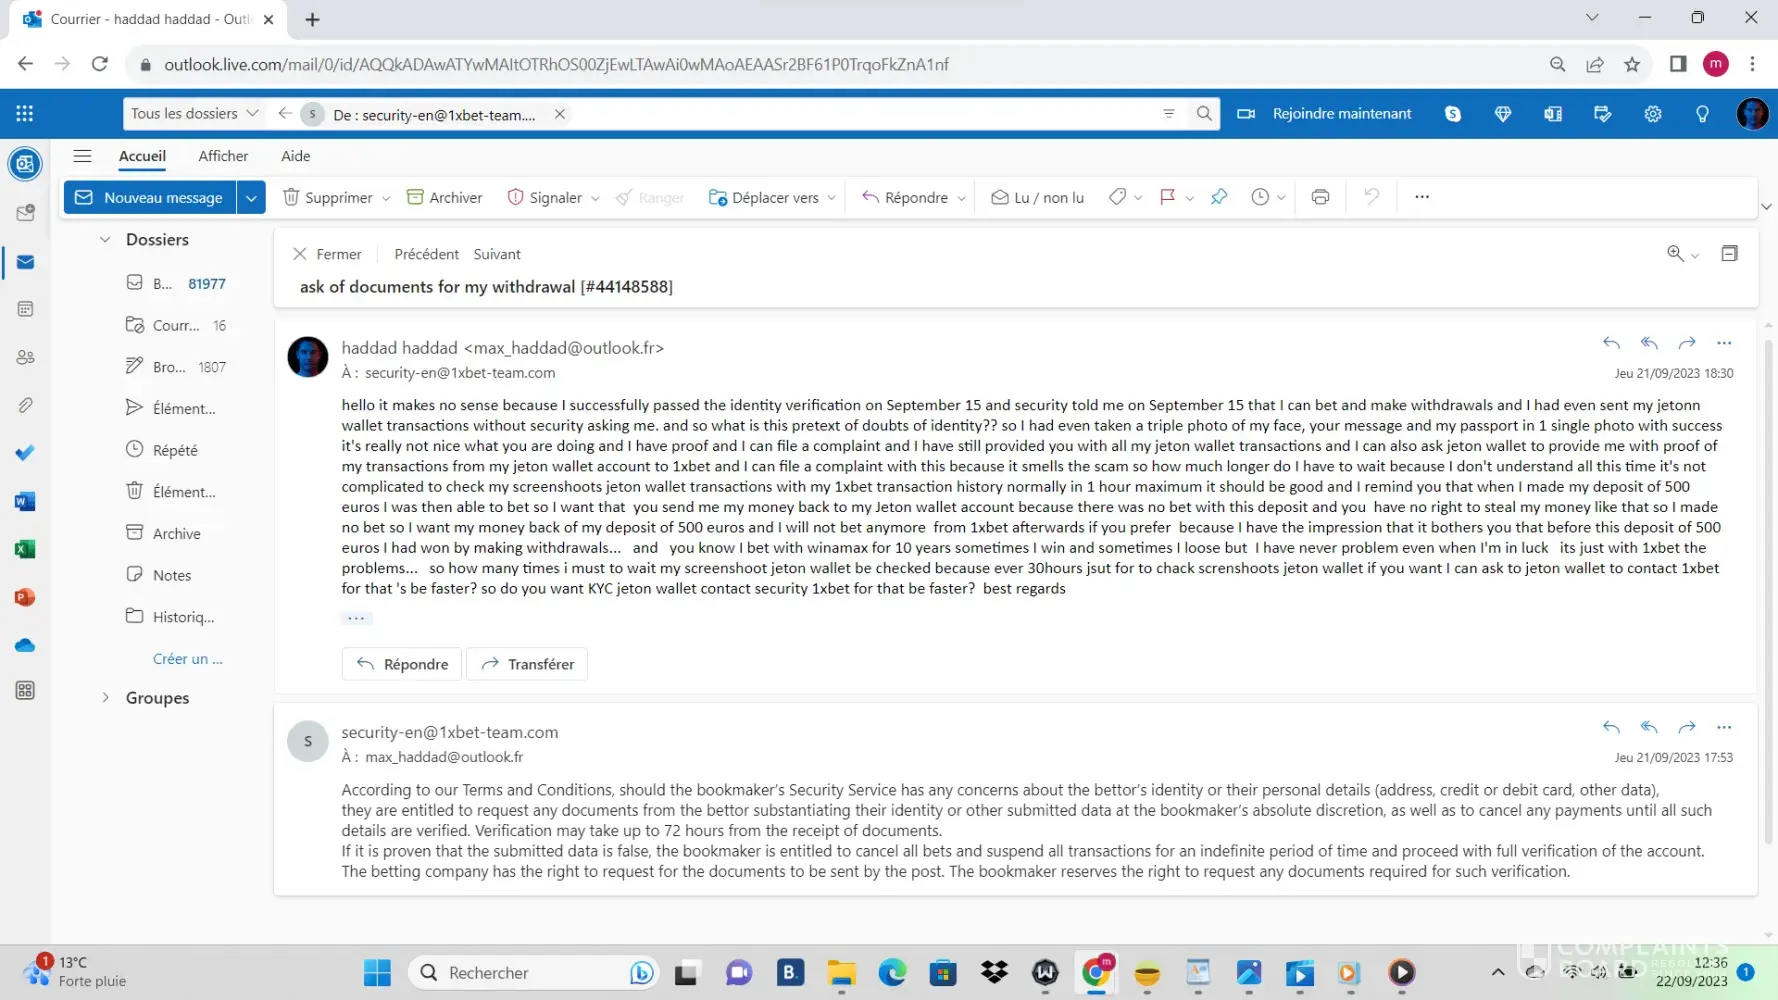Screen dimensions: 1778x1000
Task: Open Dropbox from the taskbar
Action: (x=994, y=973)
